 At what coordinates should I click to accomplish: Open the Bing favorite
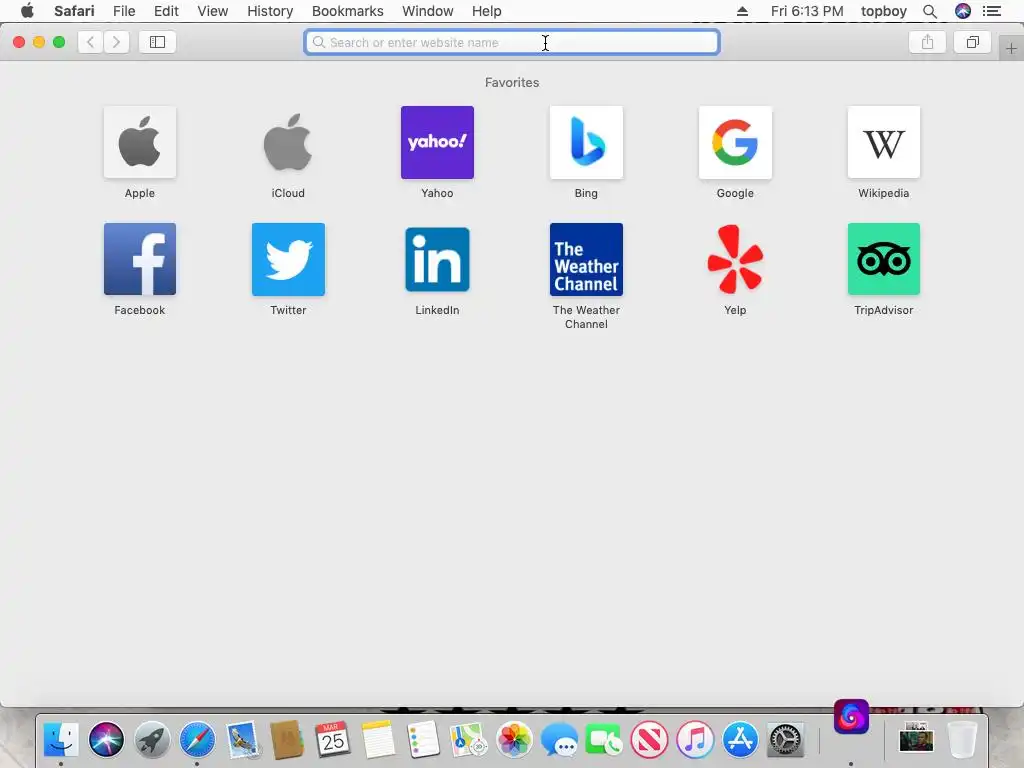586,142
